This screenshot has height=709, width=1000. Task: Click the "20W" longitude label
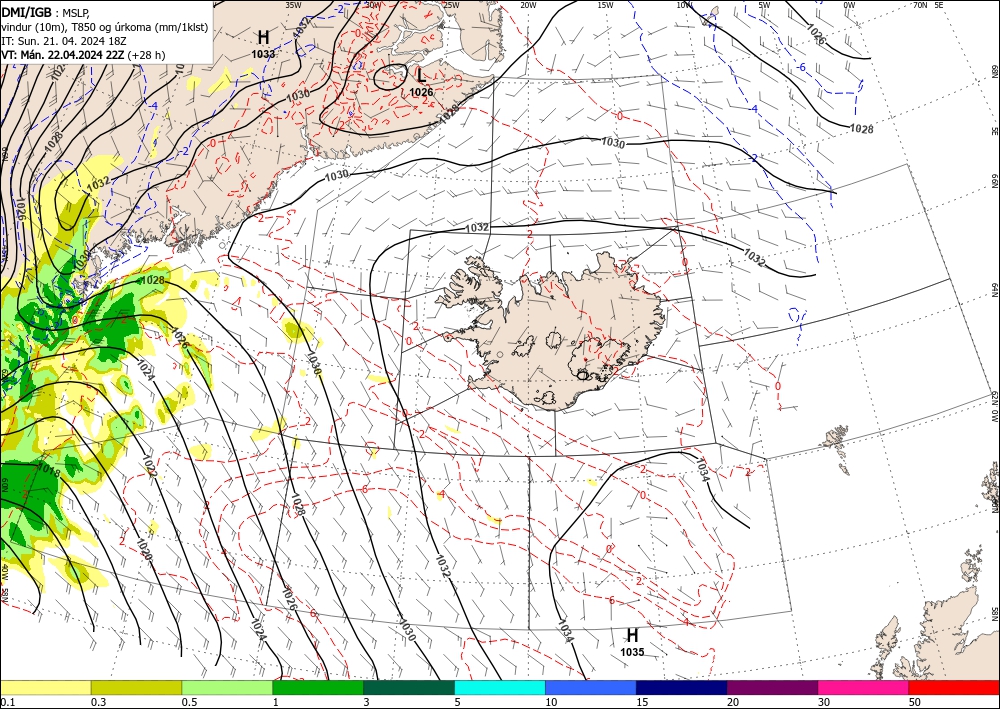point(528,5)
